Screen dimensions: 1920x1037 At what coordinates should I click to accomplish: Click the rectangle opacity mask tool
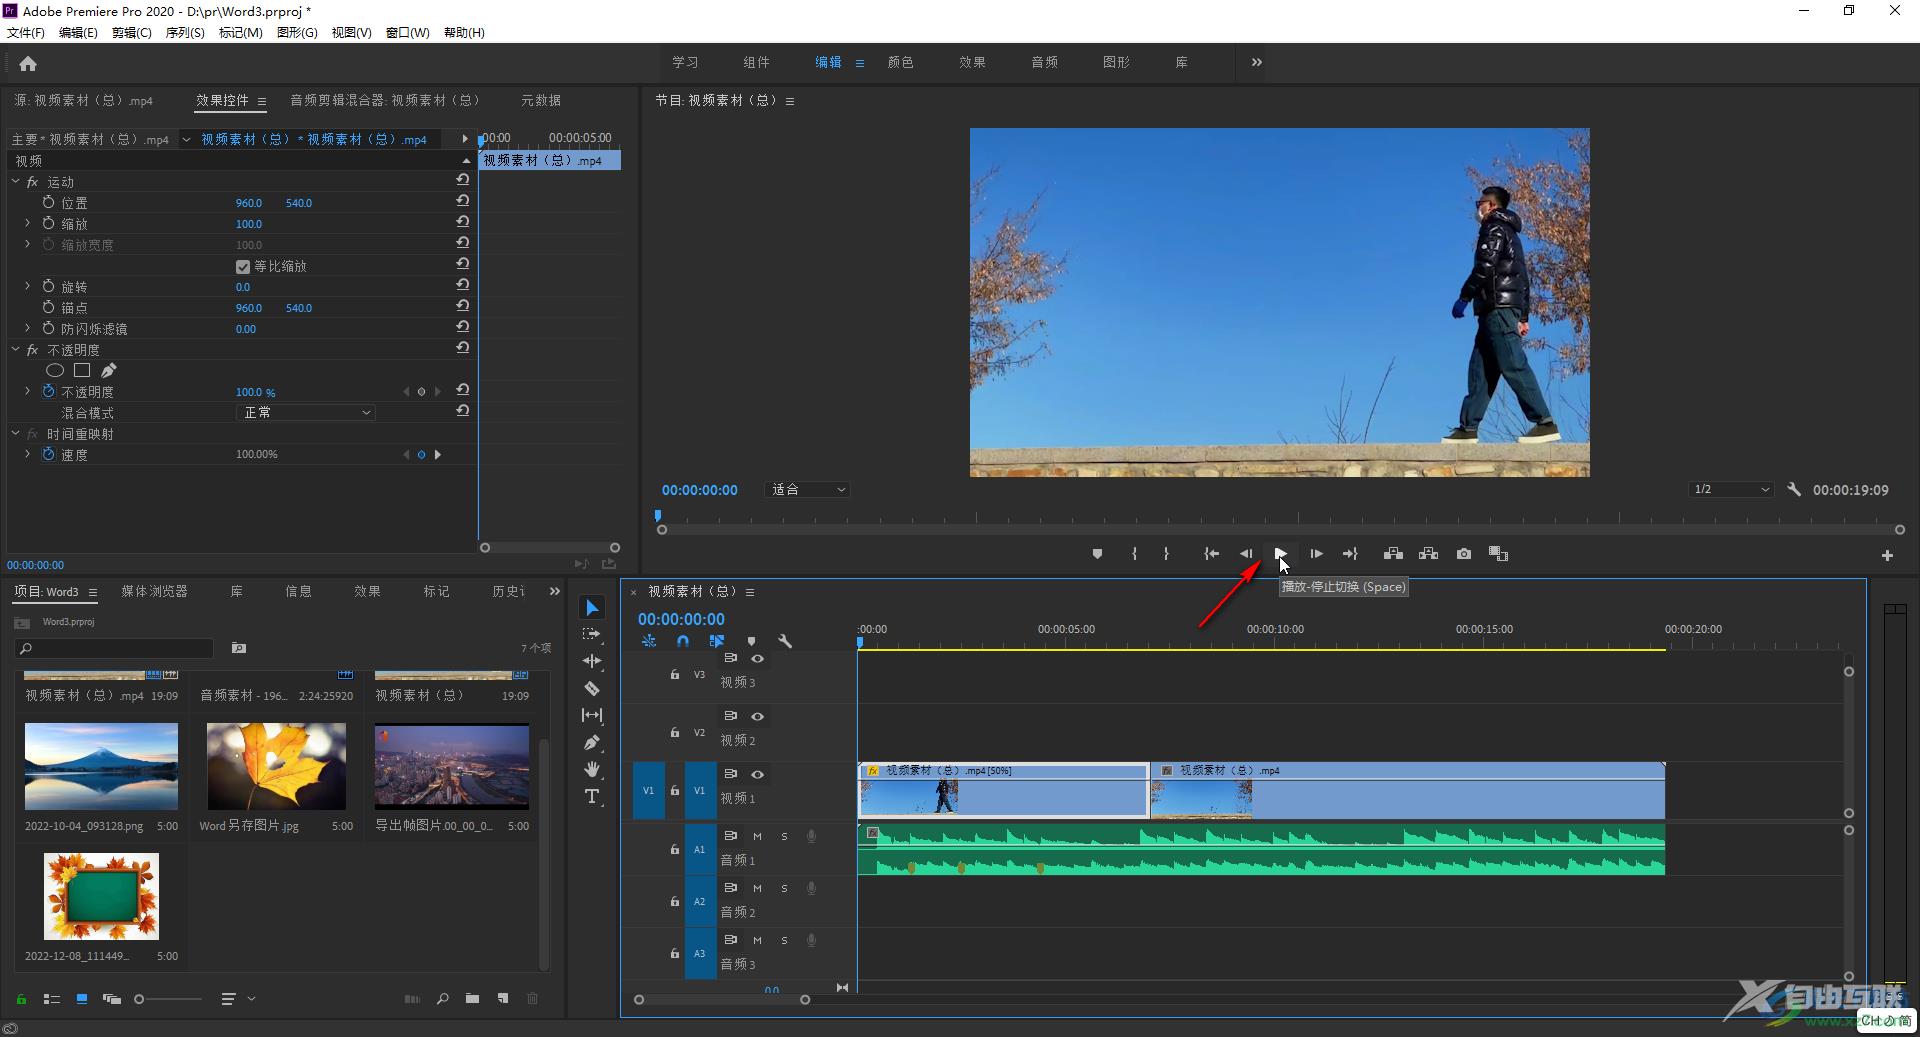82,371
